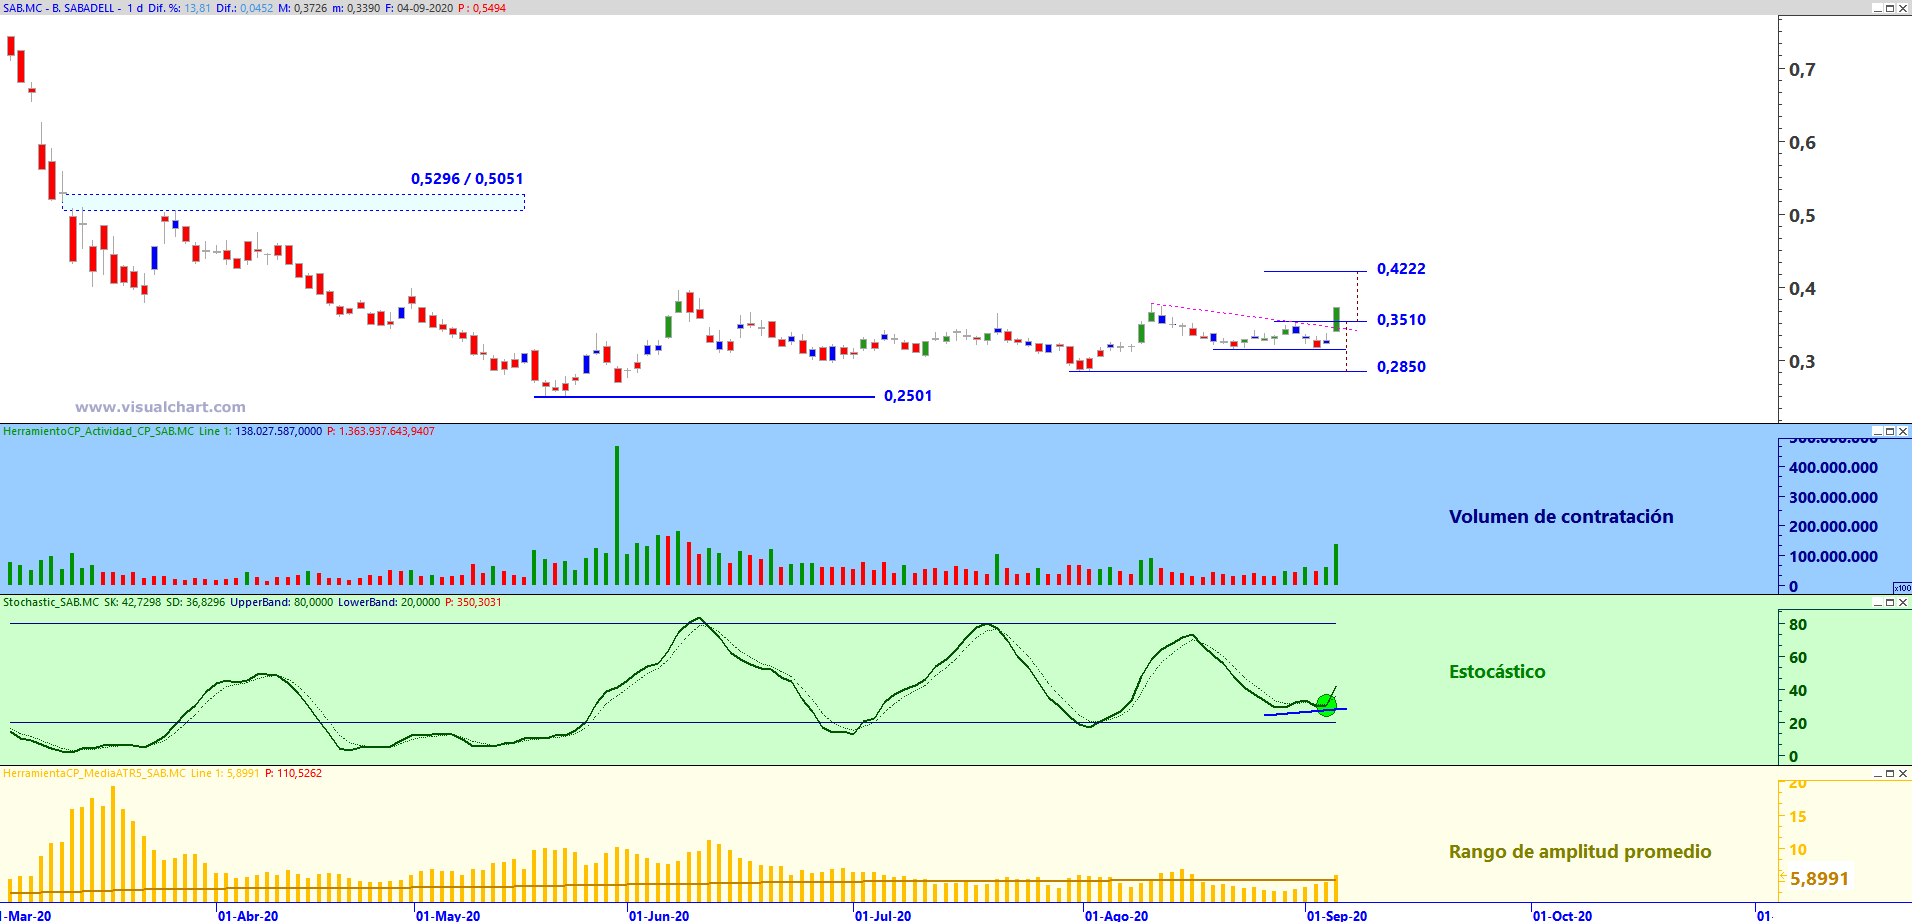The image size is (1912, 922).
Task: Select the SAB.MC - B. SABADELL chart title
Action: [x=59, y=8]
